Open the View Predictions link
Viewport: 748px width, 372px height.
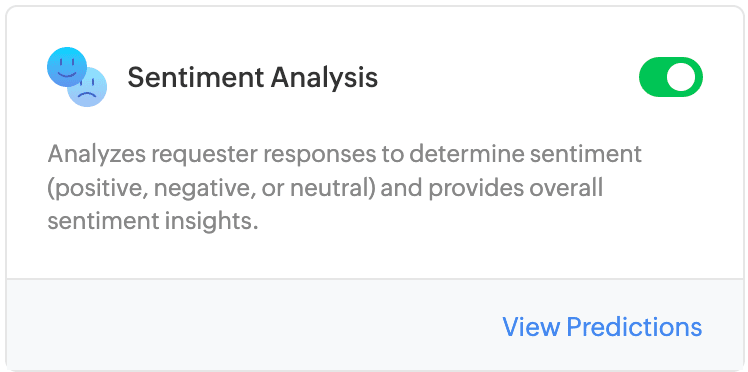pos(602,327)
